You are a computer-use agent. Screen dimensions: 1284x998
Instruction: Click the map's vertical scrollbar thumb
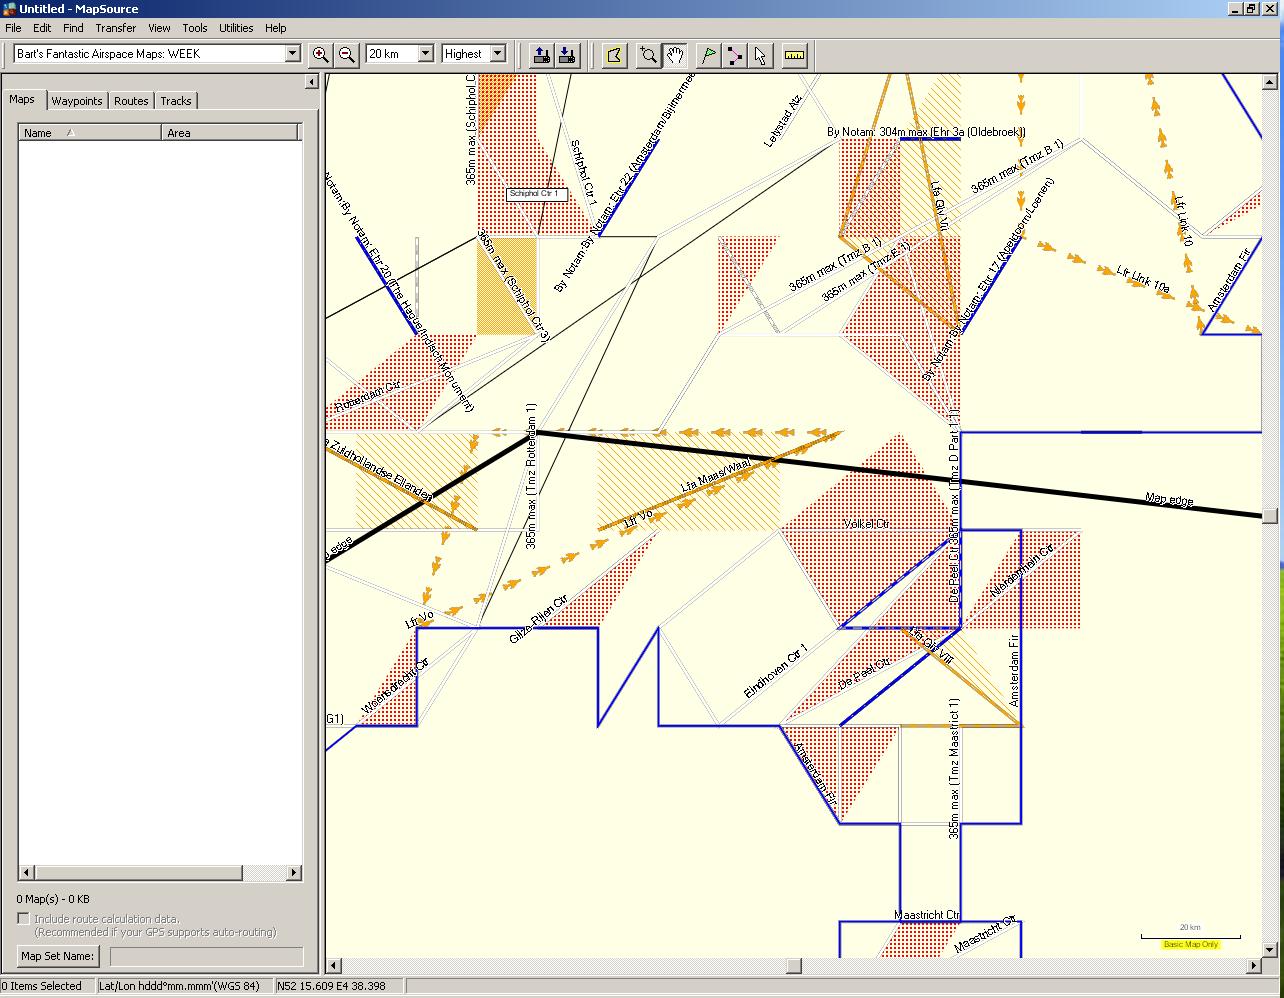pos(1270,516)
